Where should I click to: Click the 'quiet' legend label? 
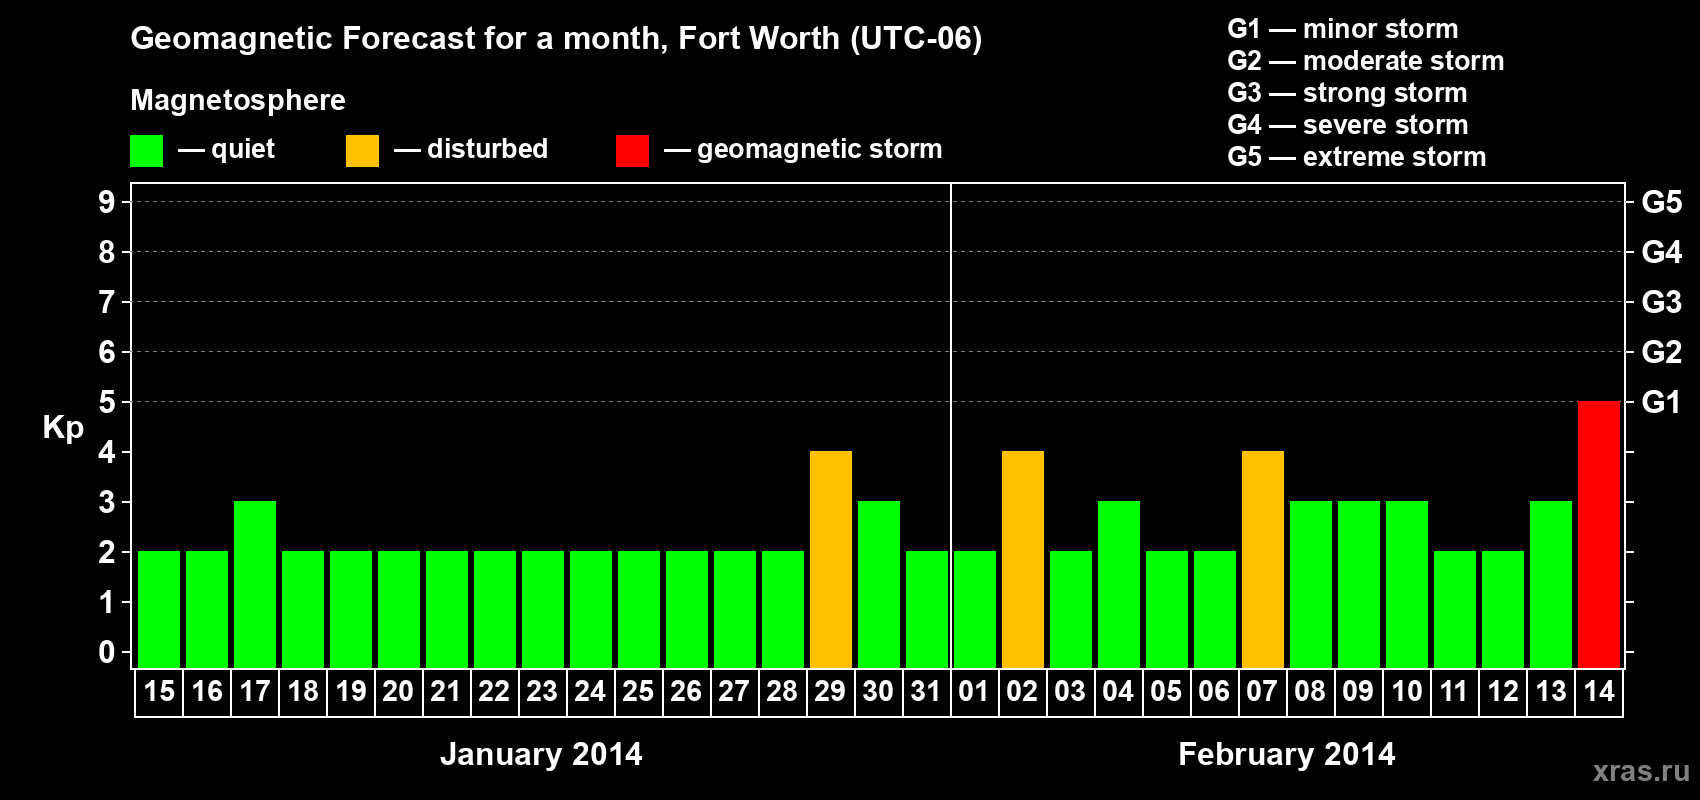[x=243, y=150]
